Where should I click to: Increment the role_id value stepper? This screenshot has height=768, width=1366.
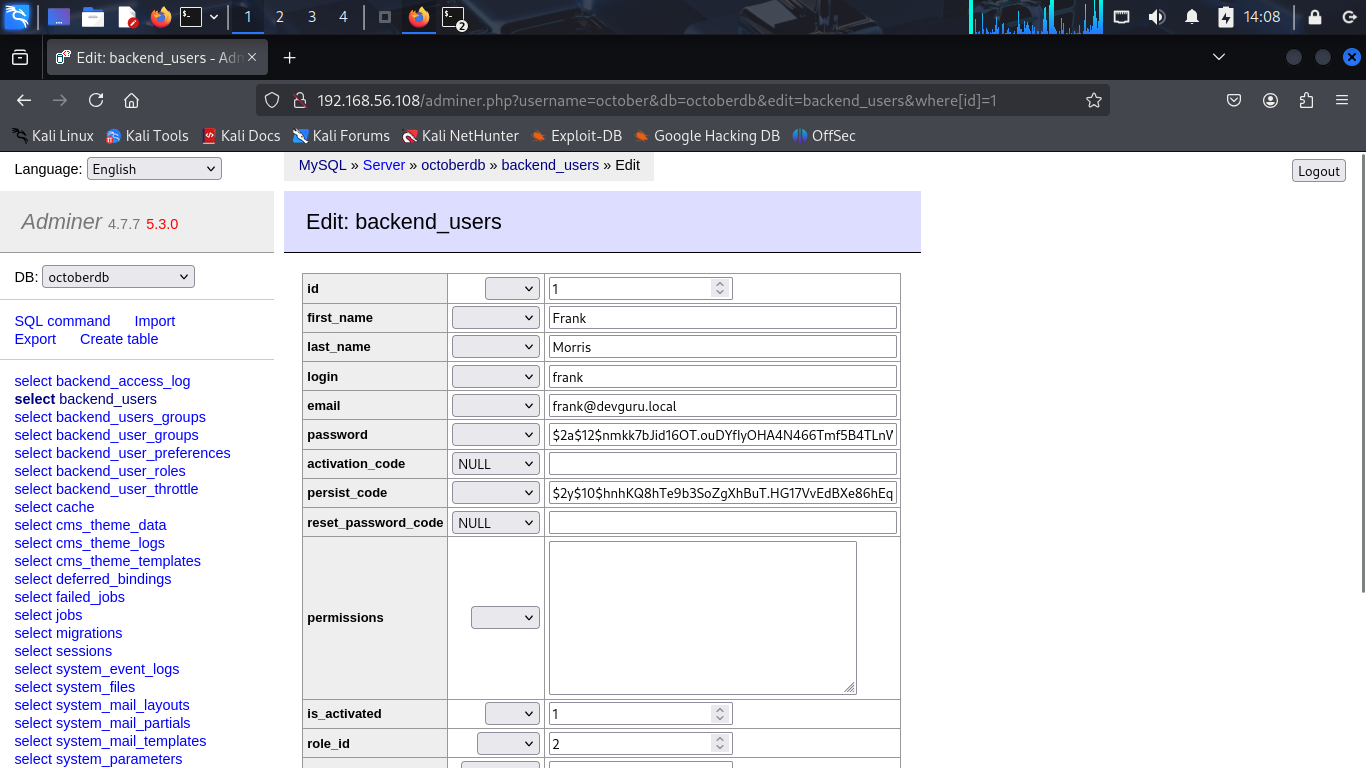719,739
